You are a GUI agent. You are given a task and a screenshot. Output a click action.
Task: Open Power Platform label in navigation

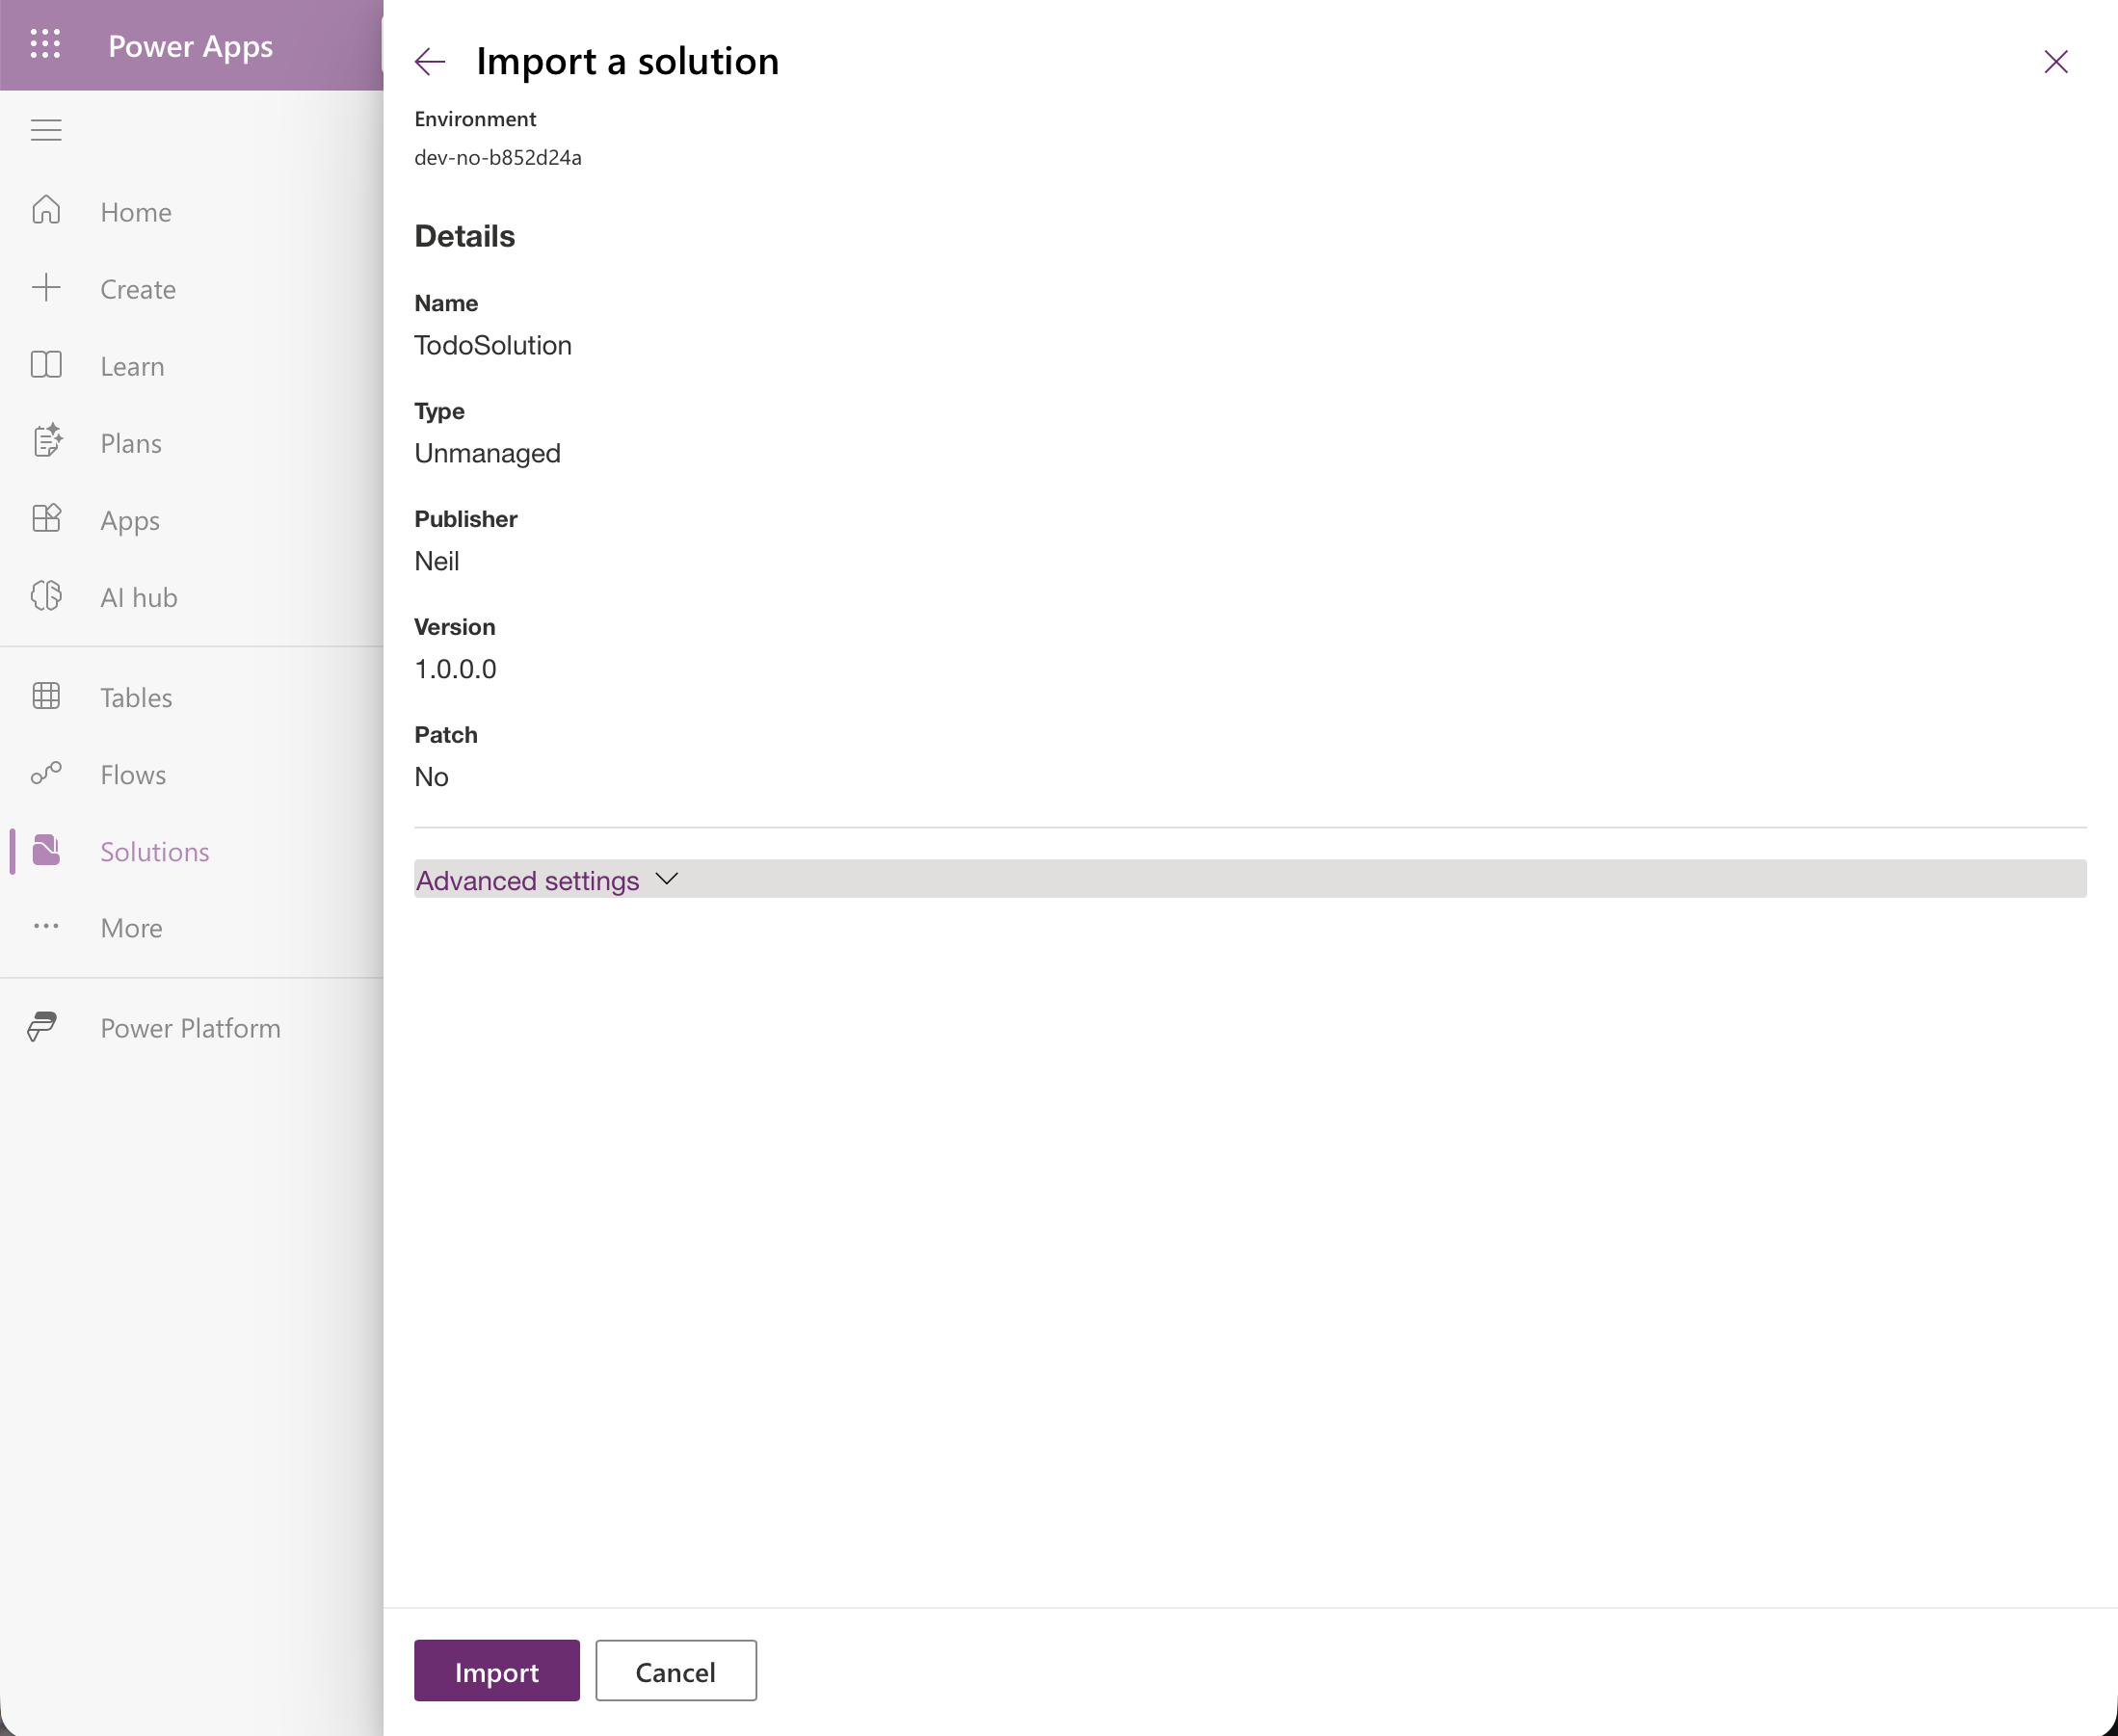[x=190, y=1028]
